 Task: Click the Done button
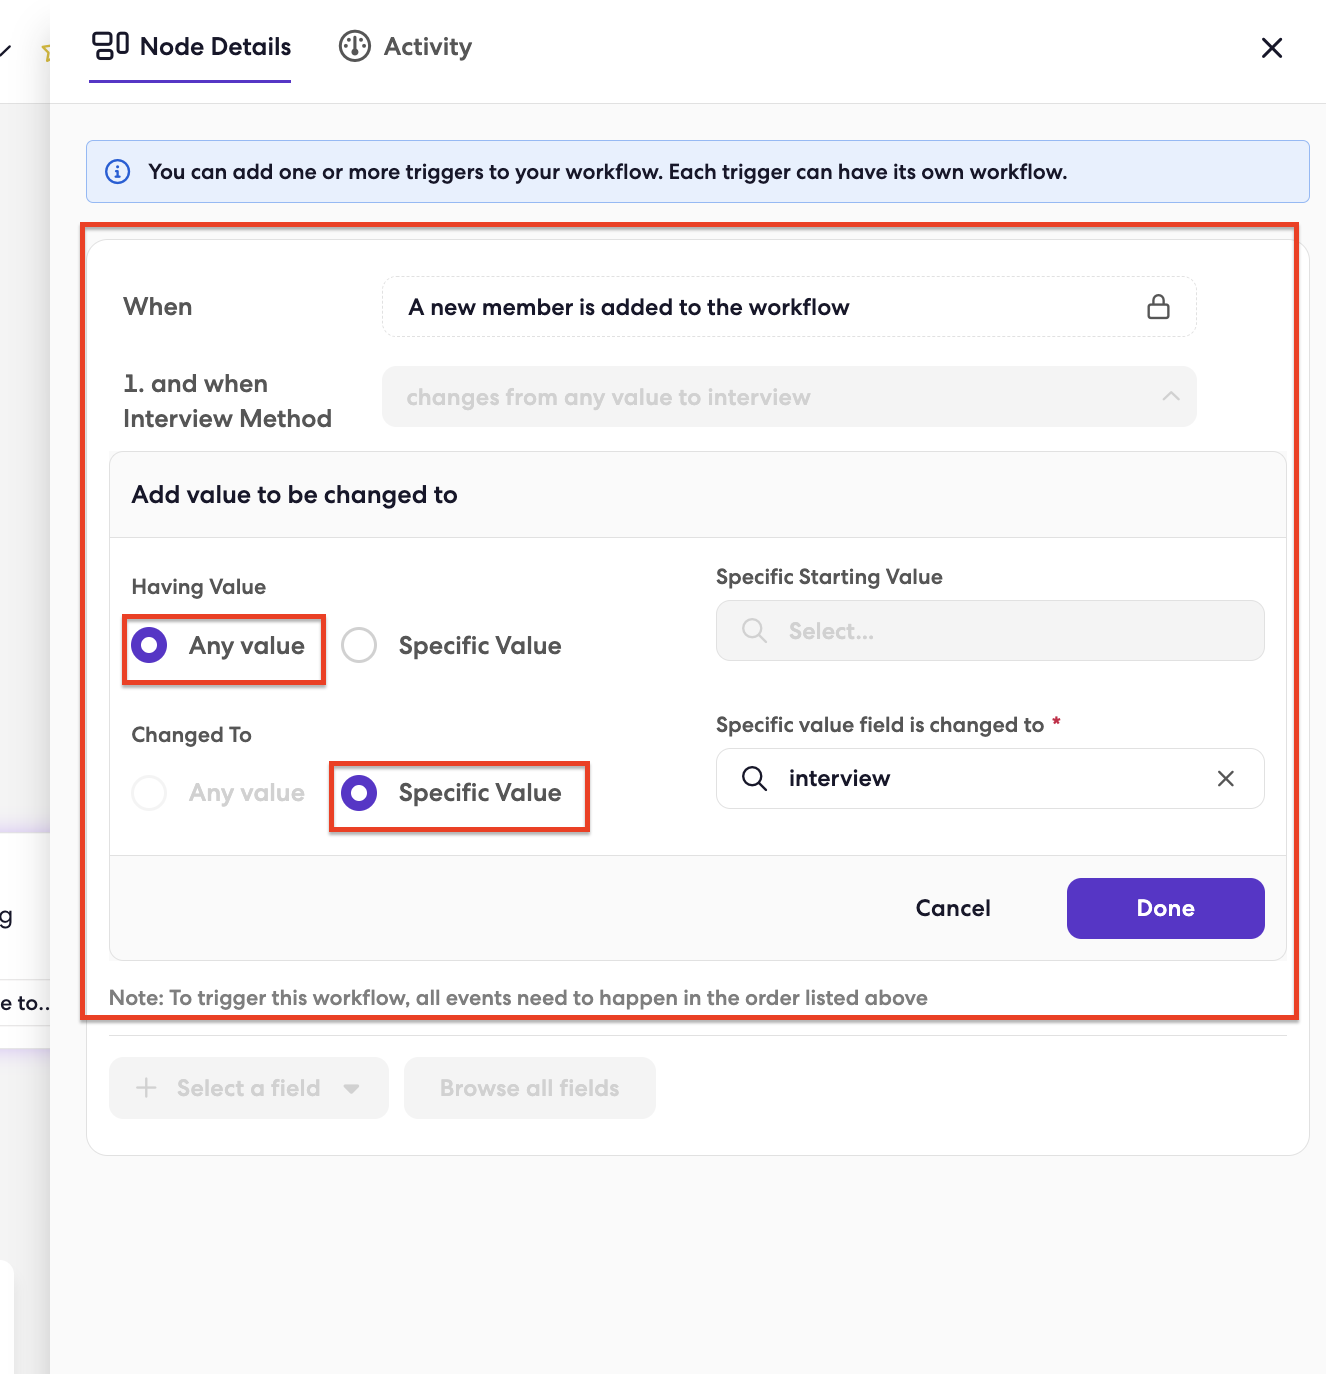click(x=1166, y=908)
